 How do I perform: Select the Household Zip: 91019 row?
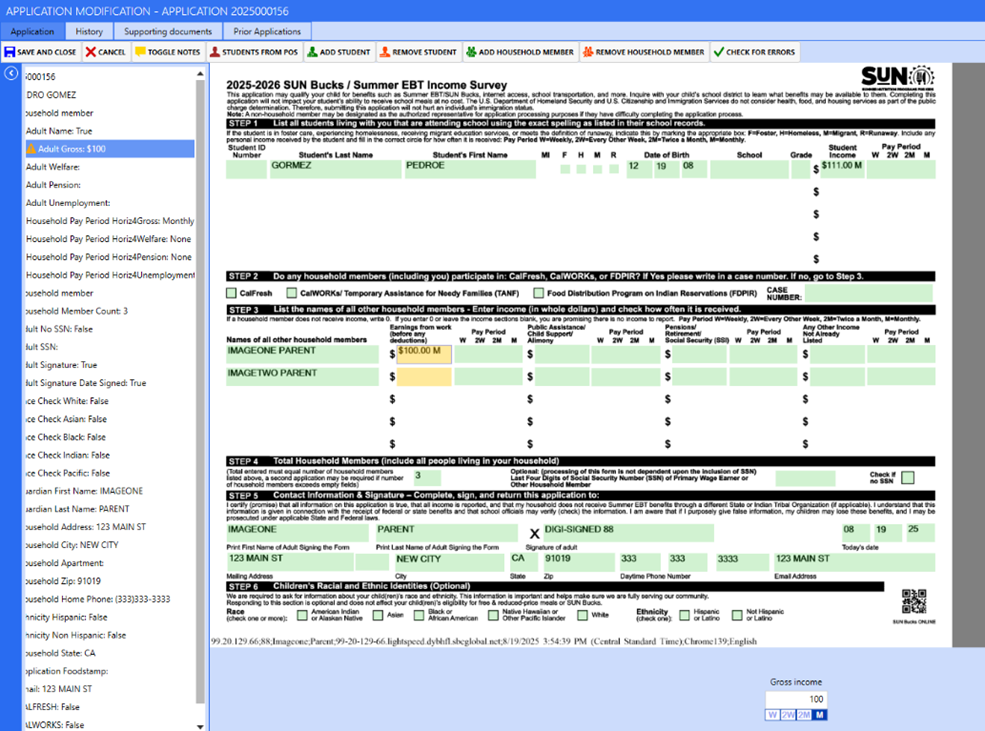click(x=109, y=581)
